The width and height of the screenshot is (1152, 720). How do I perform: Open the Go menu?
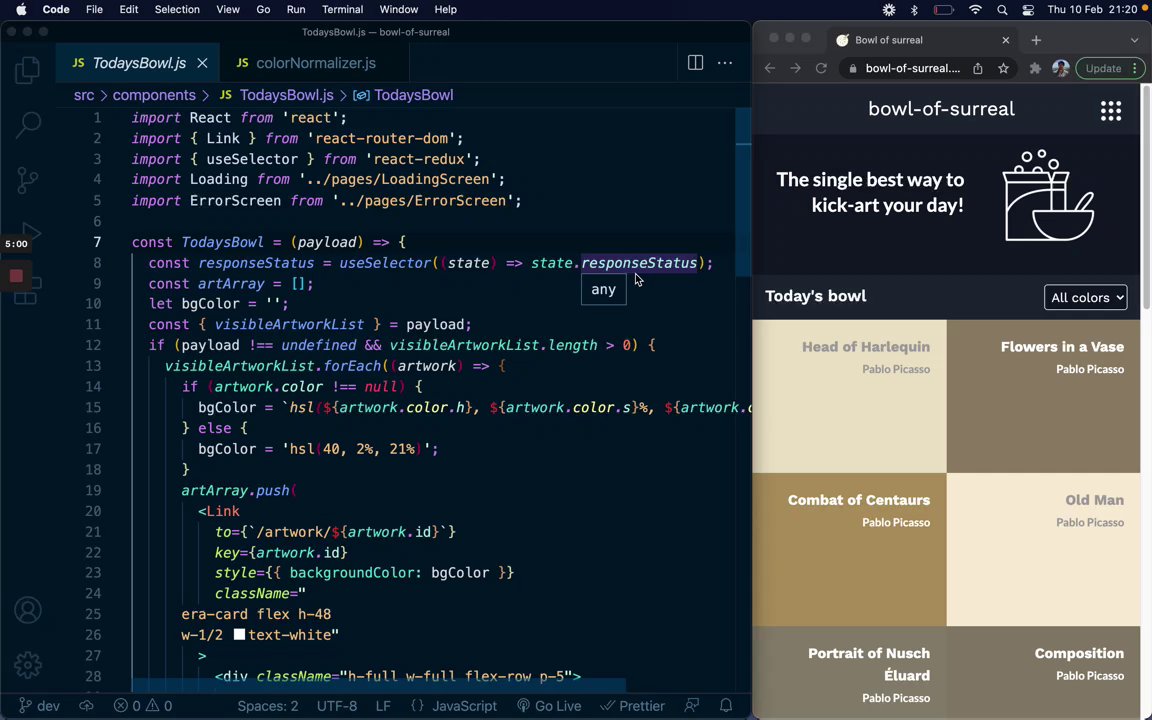263,10
